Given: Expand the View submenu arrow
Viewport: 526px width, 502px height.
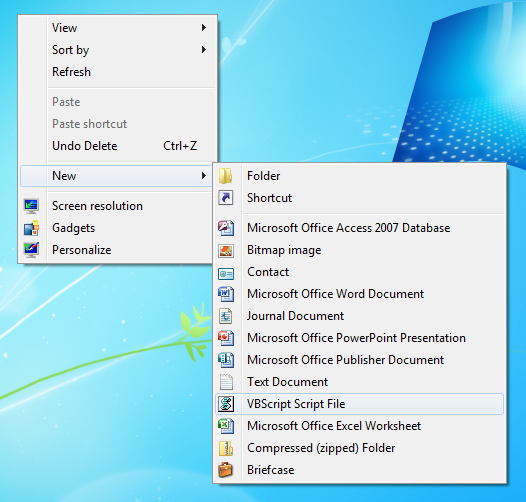Looking at the screenshot, I should click(x=204, y=28).
